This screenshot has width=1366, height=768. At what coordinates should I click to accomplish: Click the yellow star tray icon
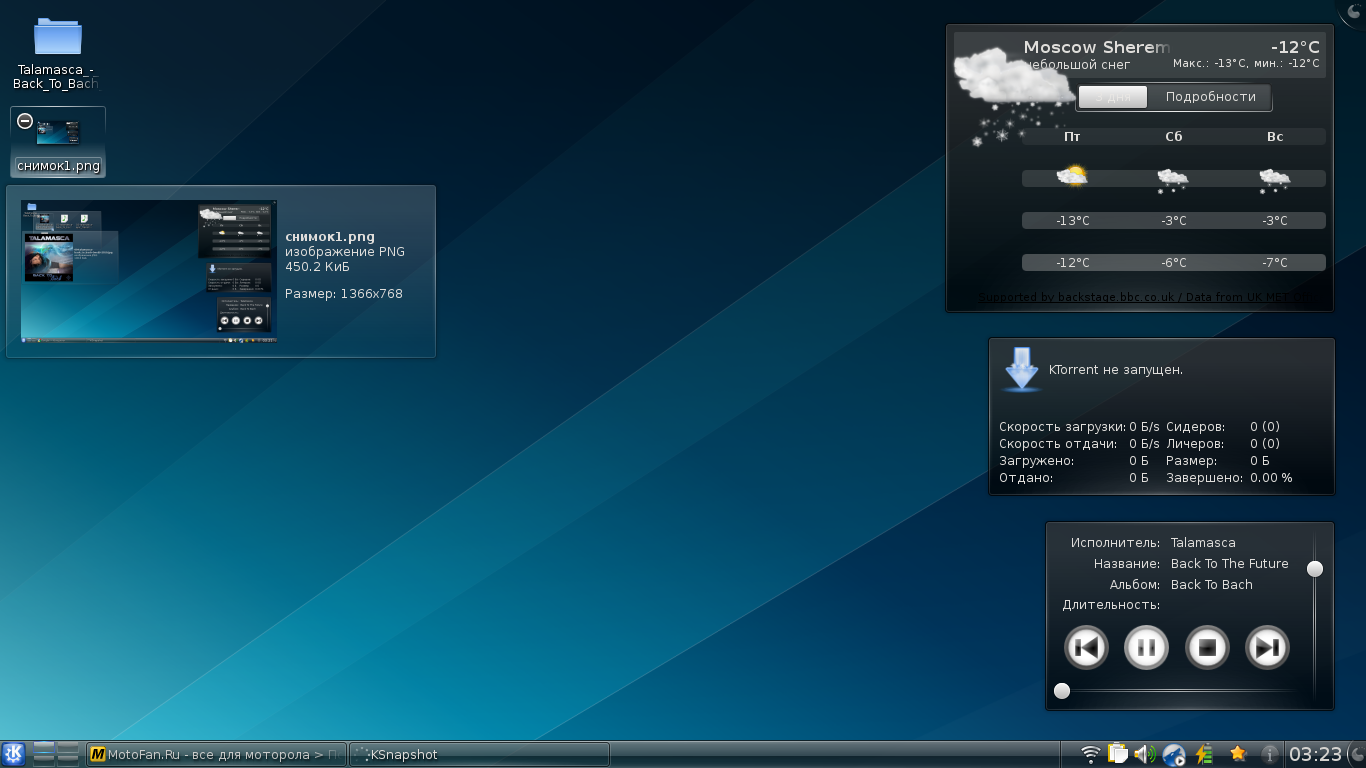coord(1238,753)
